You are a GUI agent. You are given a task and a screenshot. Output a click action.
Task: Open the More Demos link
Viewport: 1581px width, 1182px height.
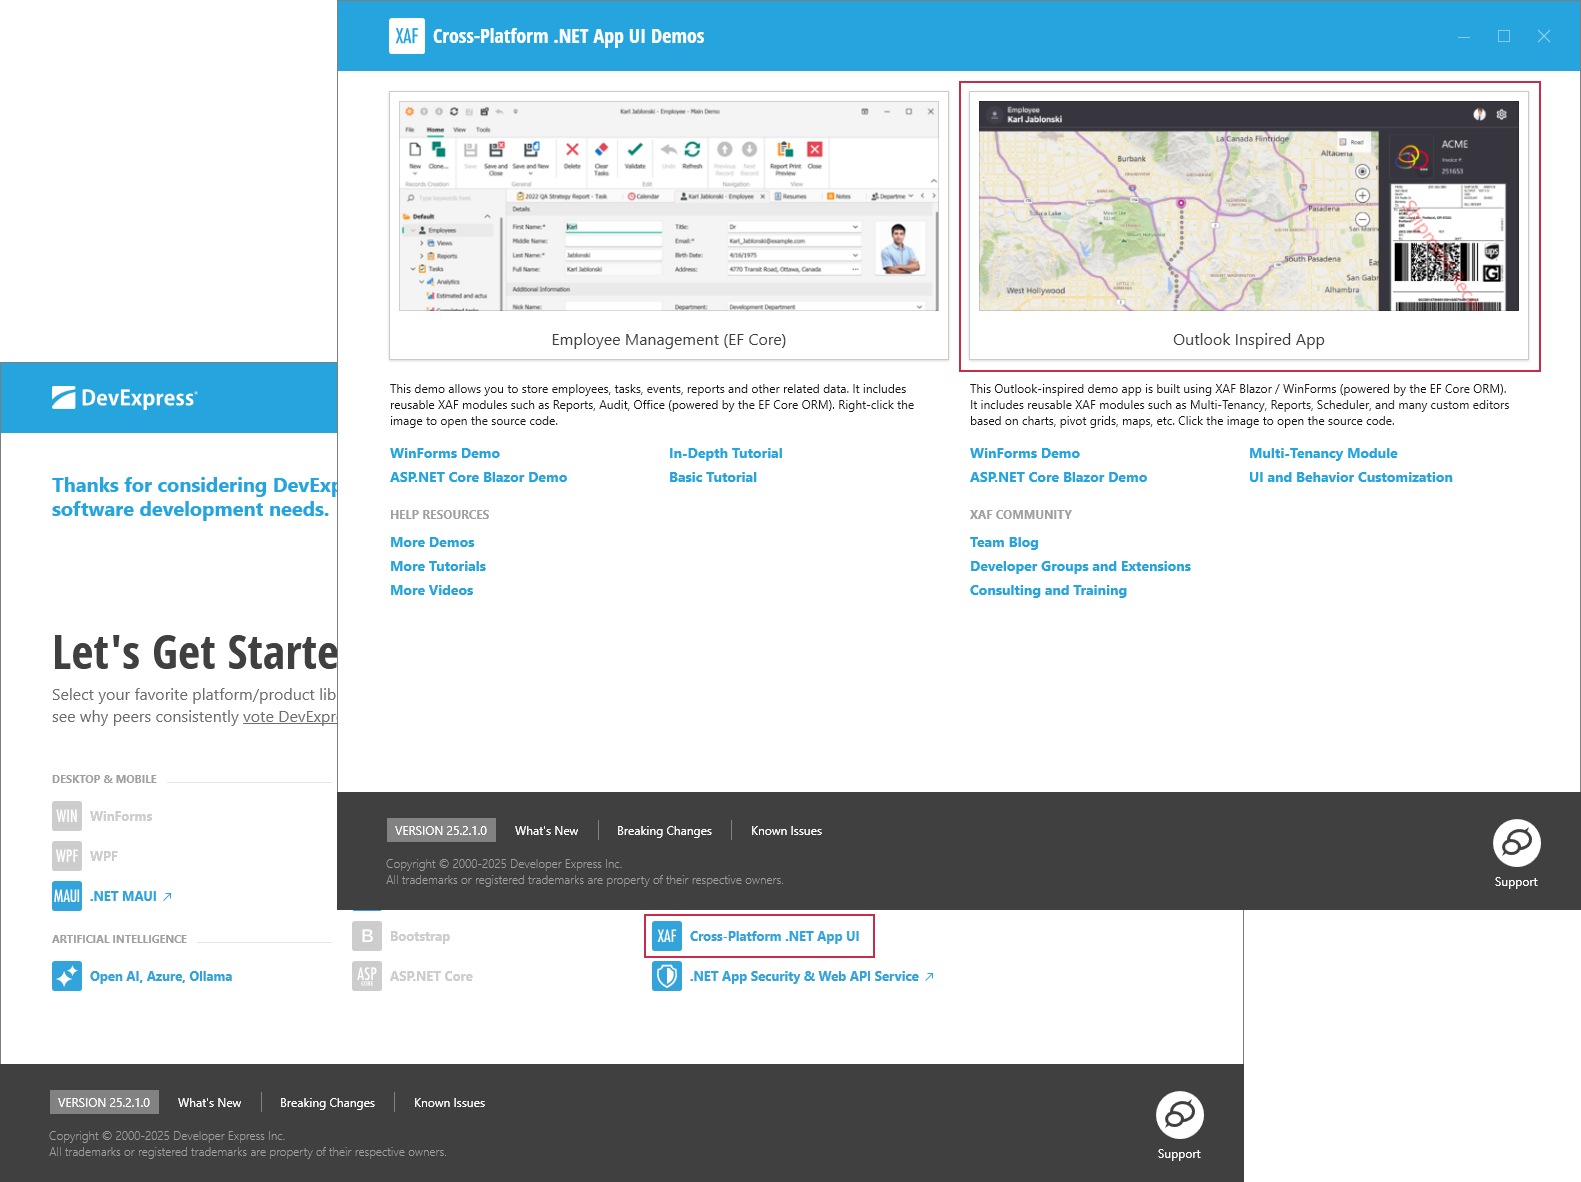(432, 542)
